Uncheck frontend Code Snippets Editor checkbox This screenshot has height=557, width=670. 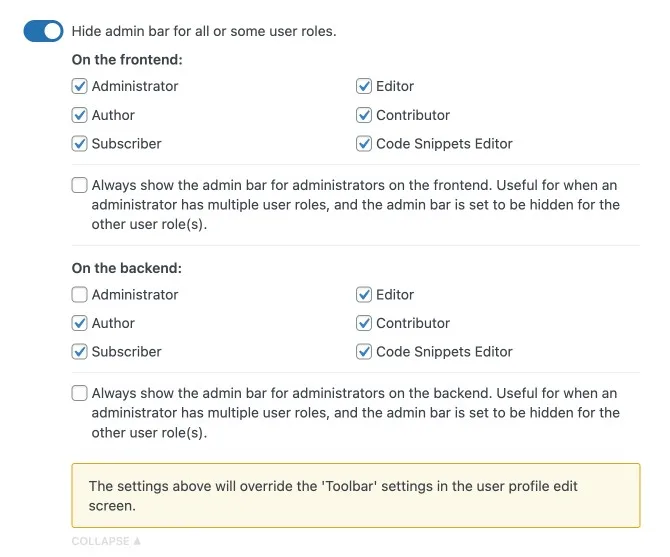(364, 143)
